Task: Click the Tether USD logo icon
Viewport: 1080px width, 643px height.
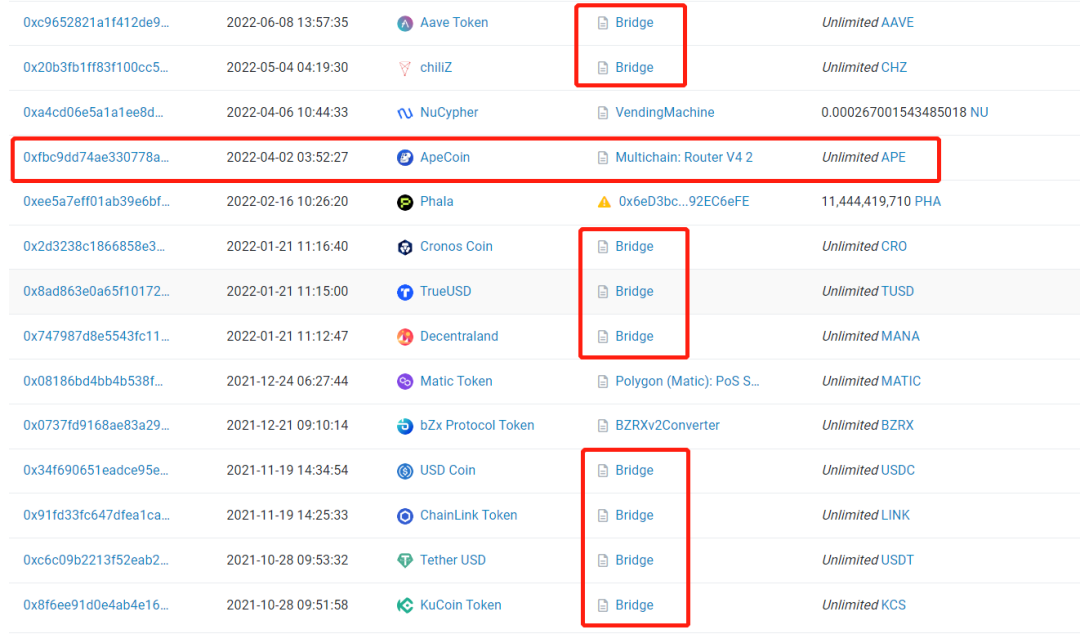Action: [405, 560]
